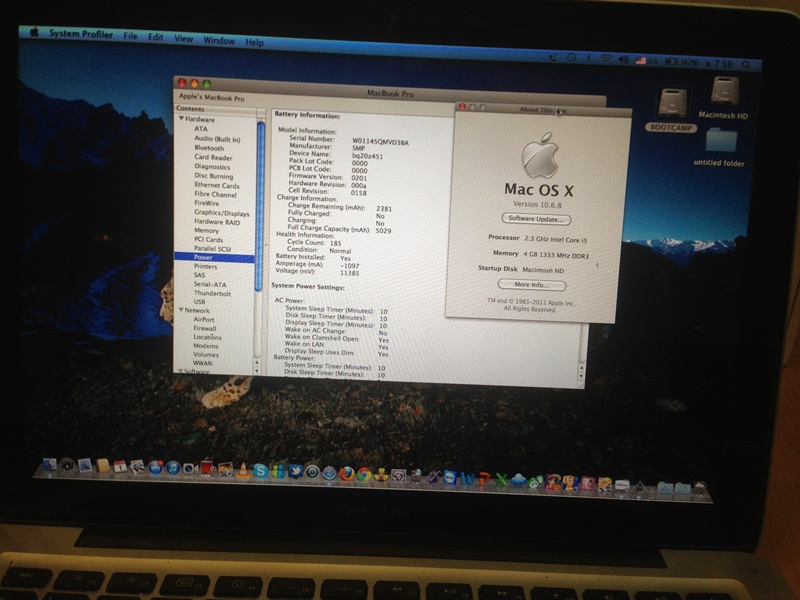Open the Time Machine menu bar icon
800x600 pixels.
click(569, 59)
